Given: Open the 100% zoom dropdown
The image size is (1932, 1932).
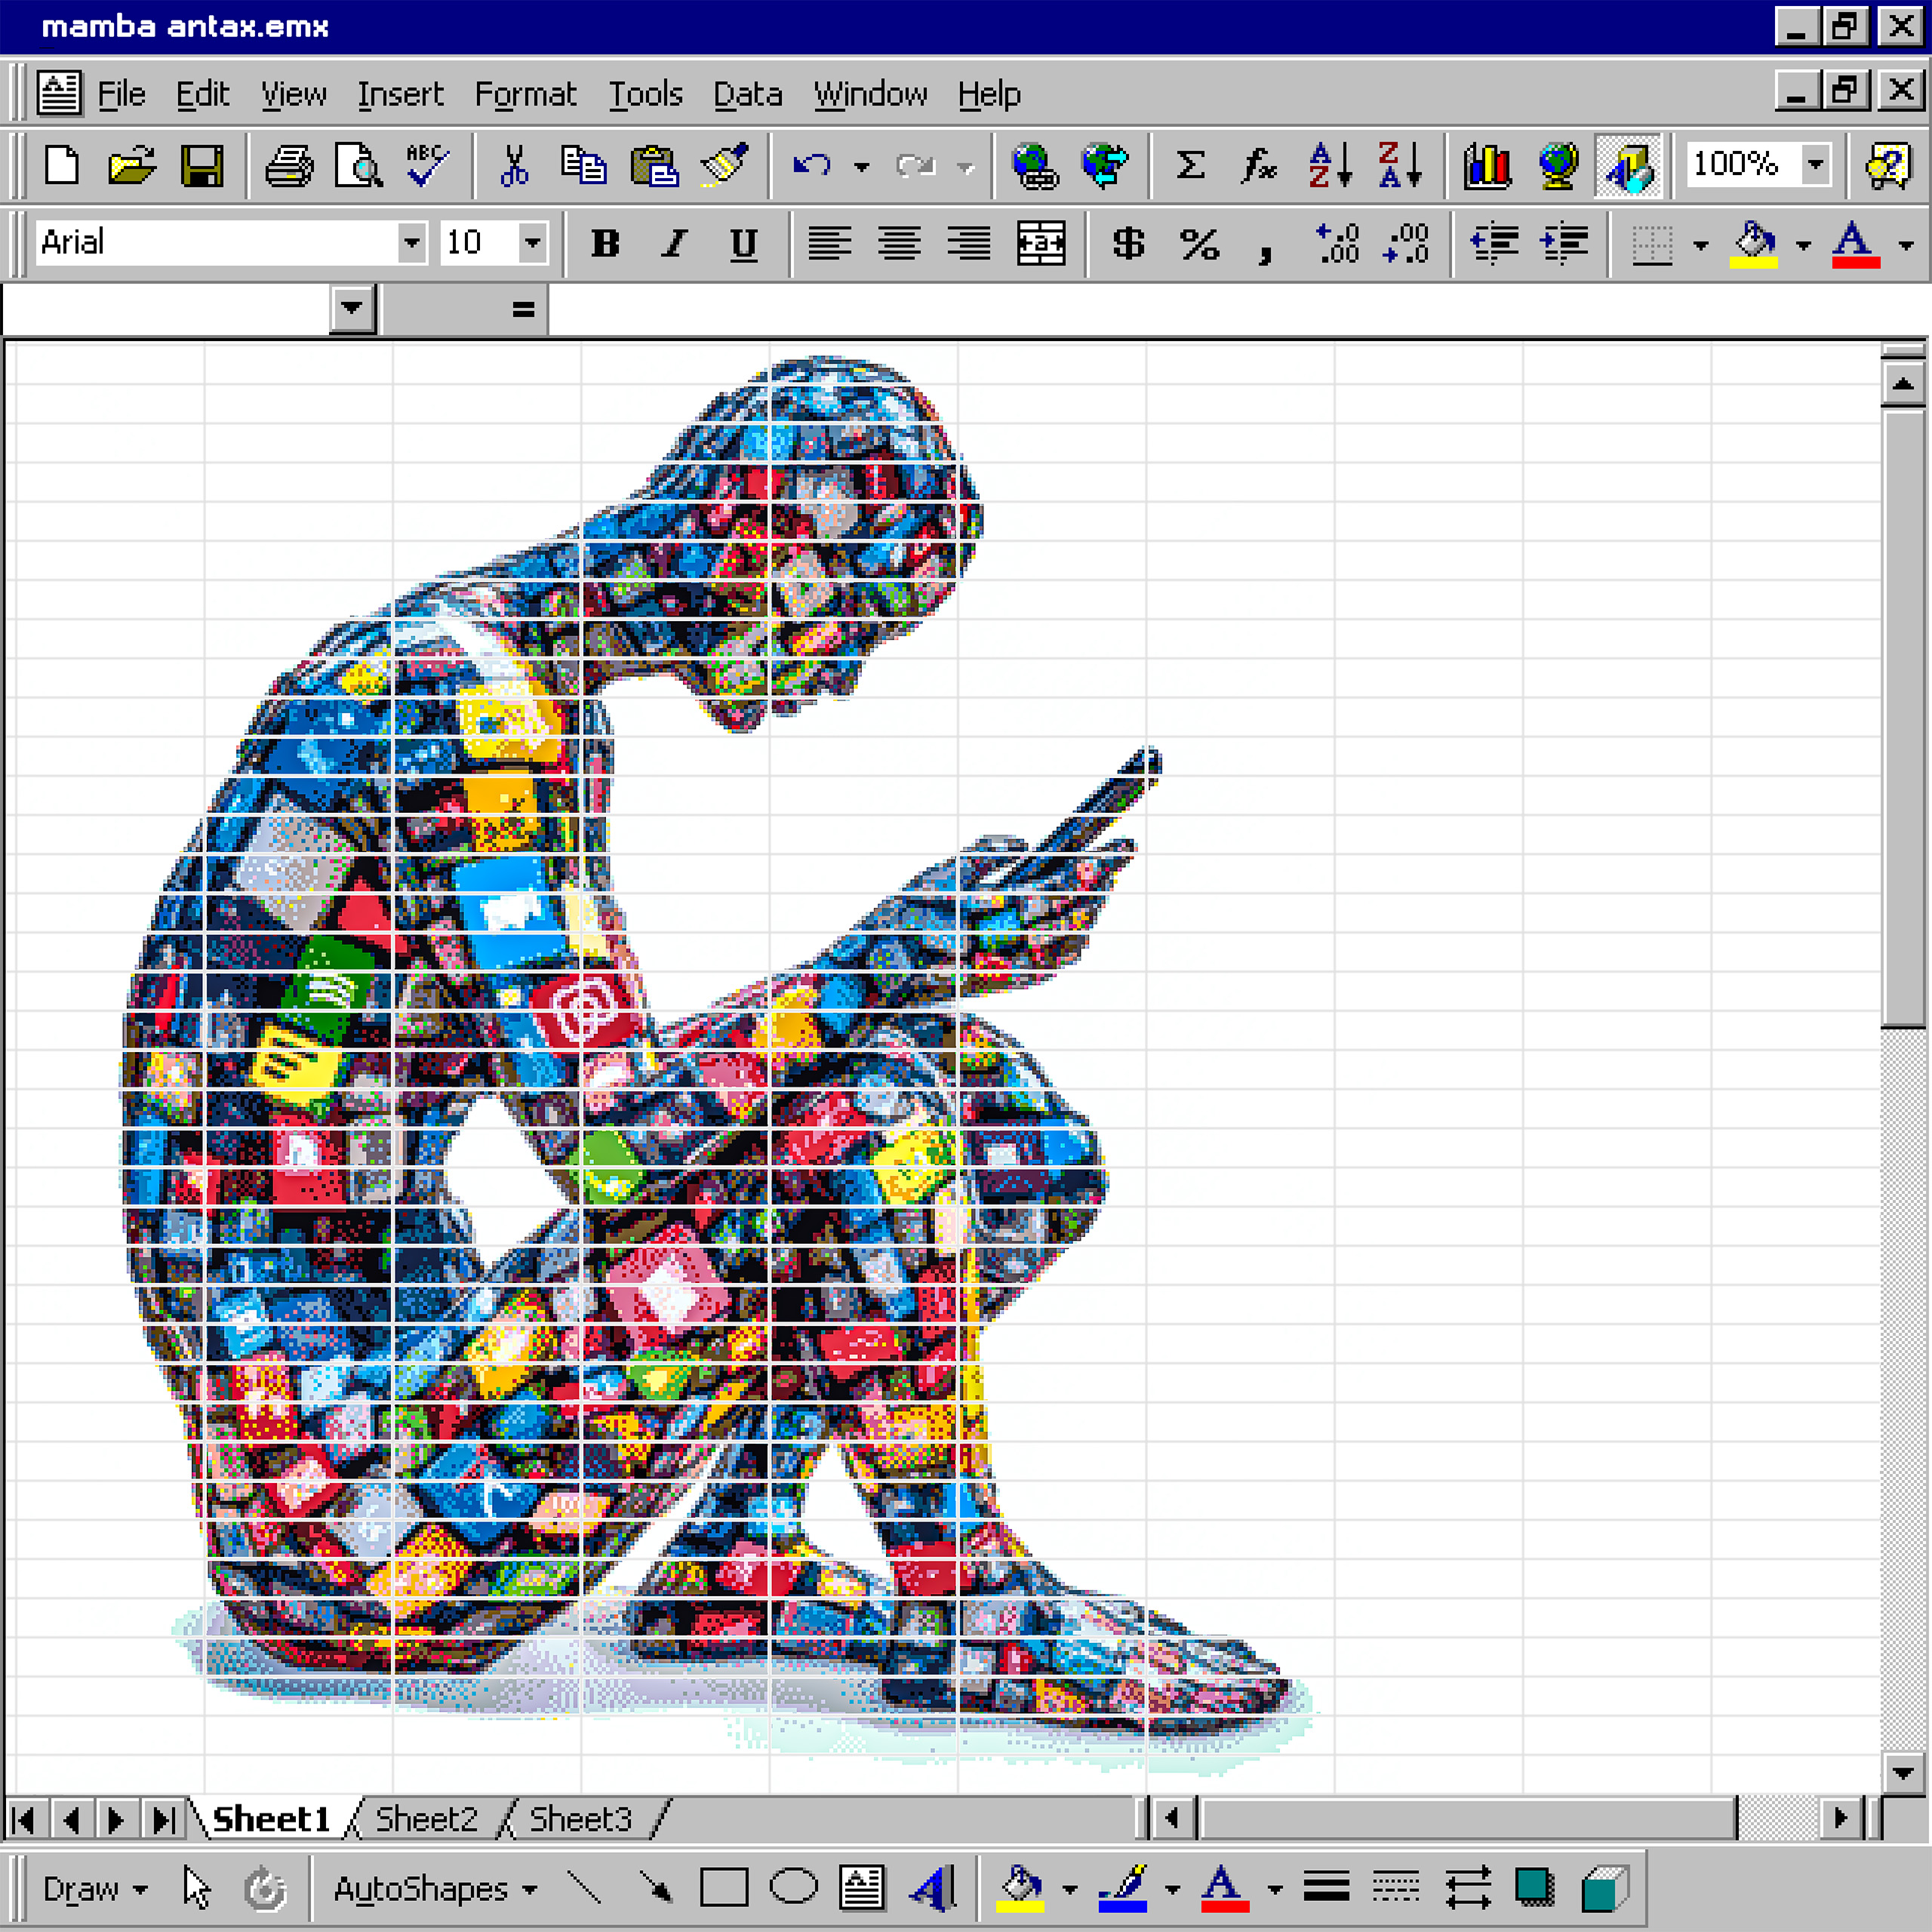Looking at the screenshot, I should (x=1815, y=163).
